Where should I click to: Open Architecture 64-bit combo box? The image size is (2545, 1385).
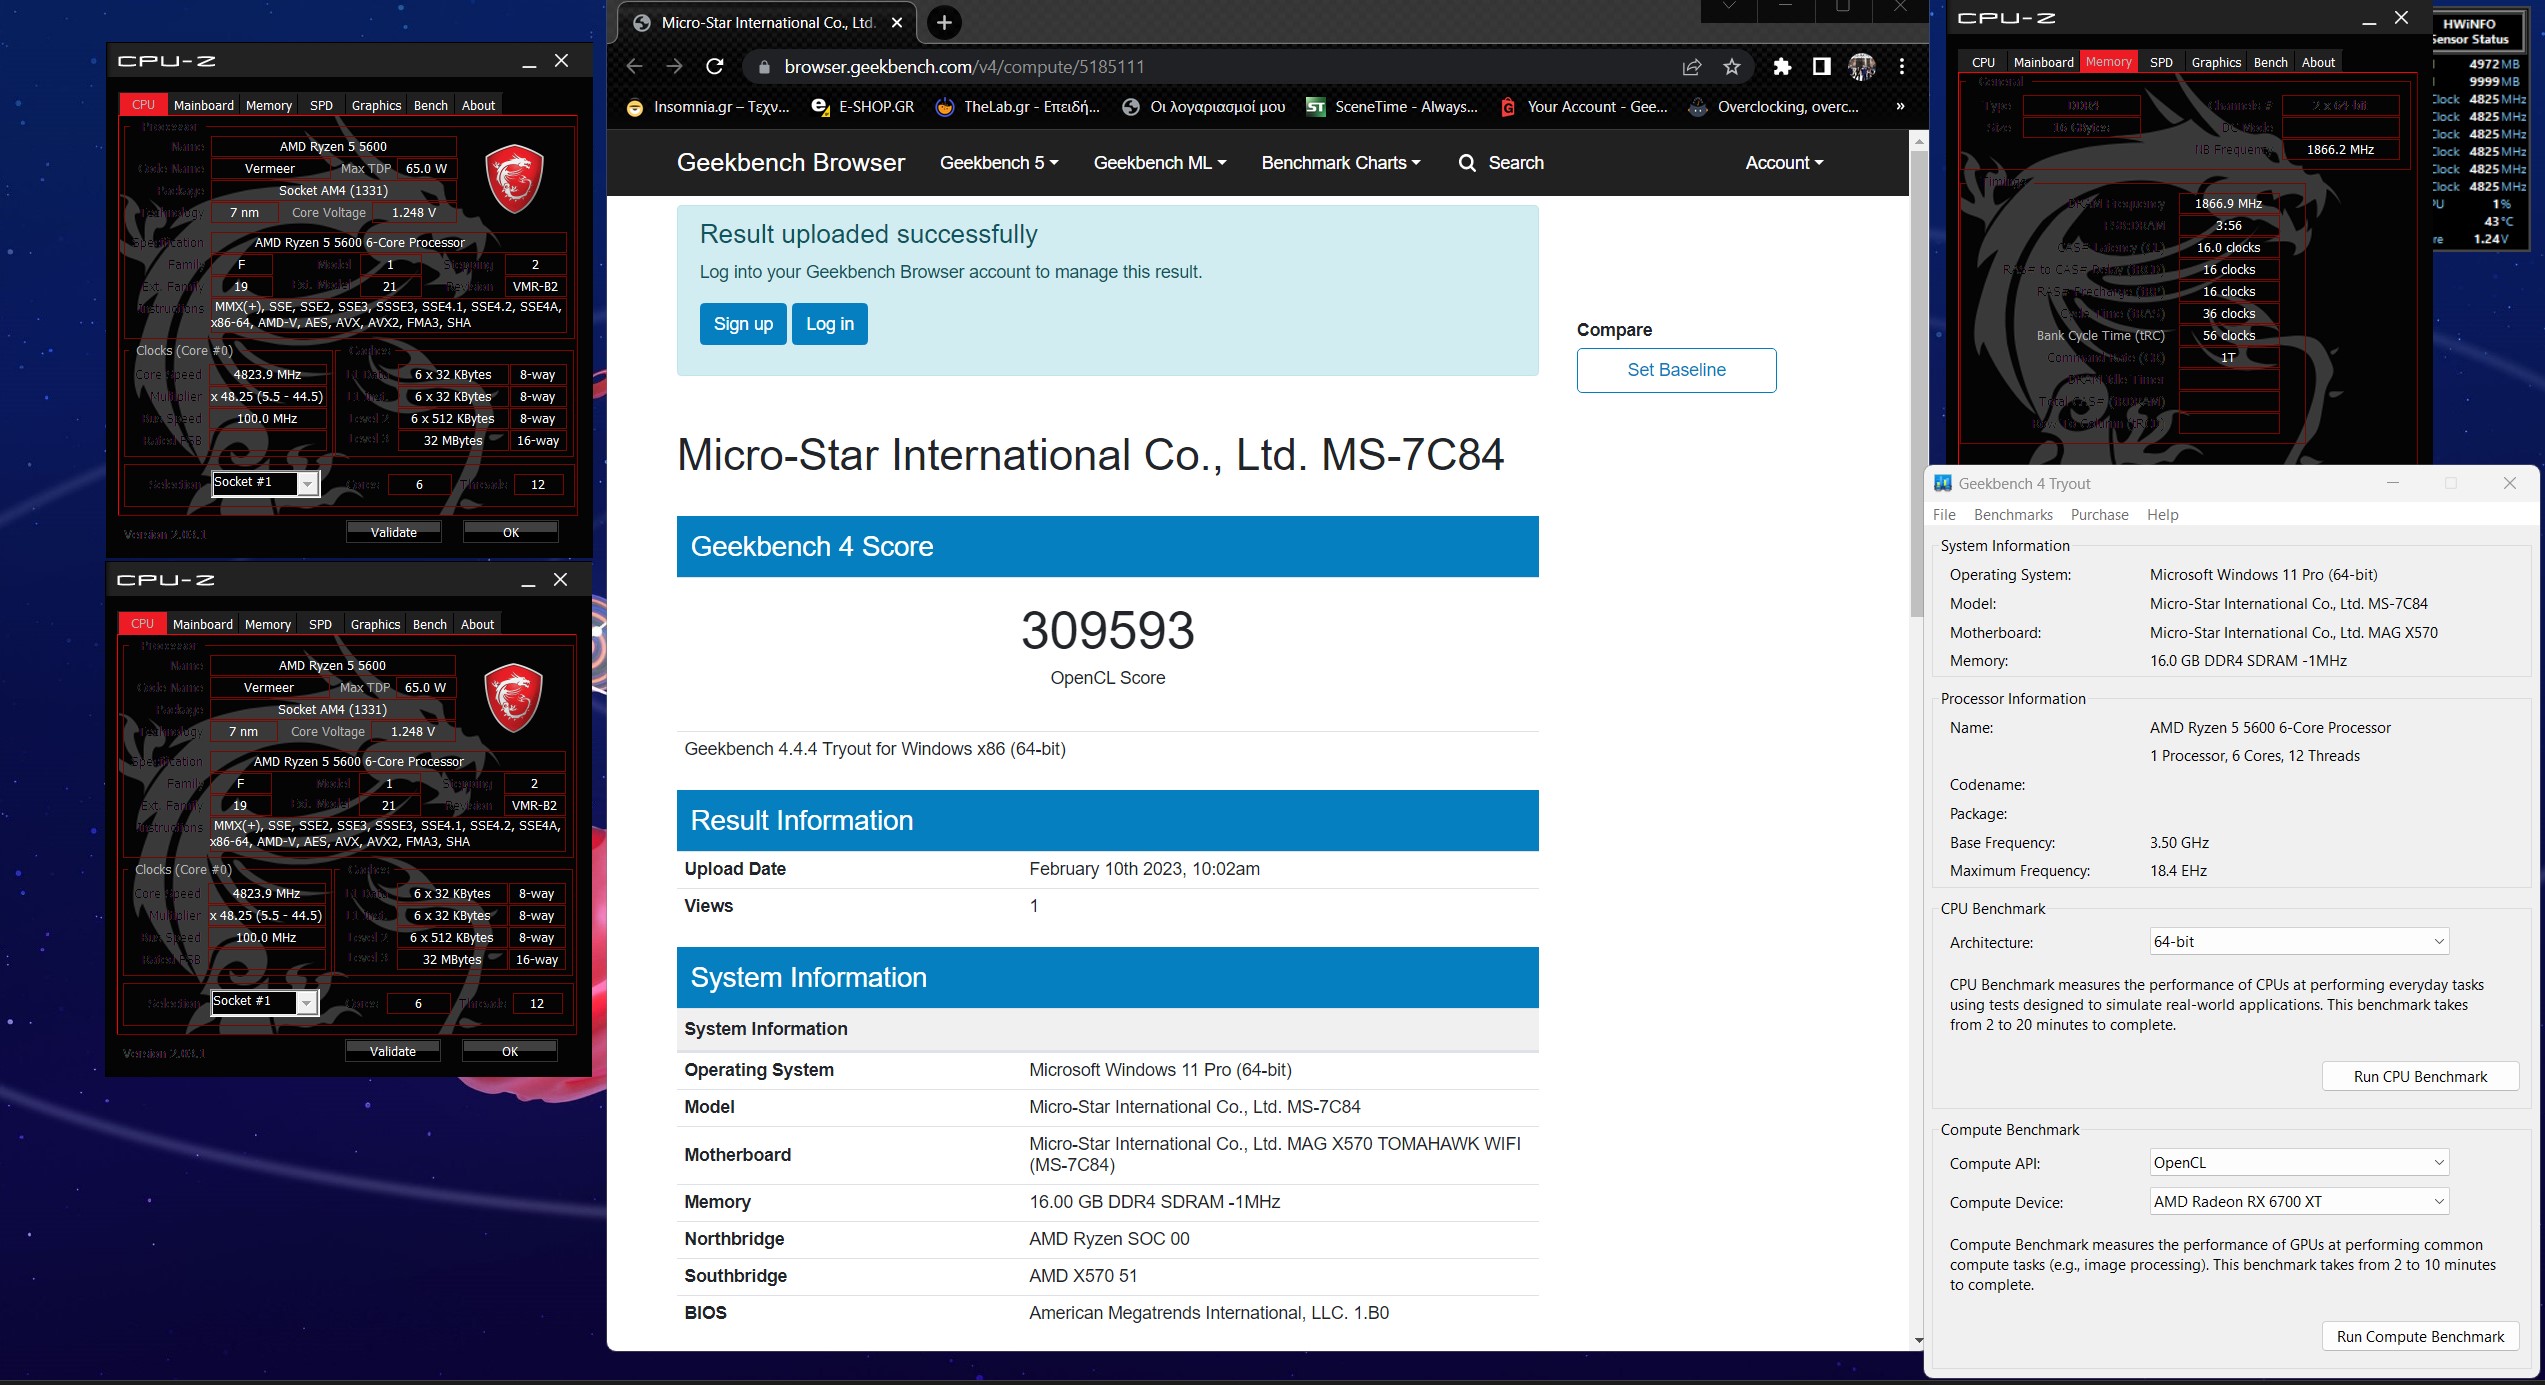click(x=2299, y=941)
